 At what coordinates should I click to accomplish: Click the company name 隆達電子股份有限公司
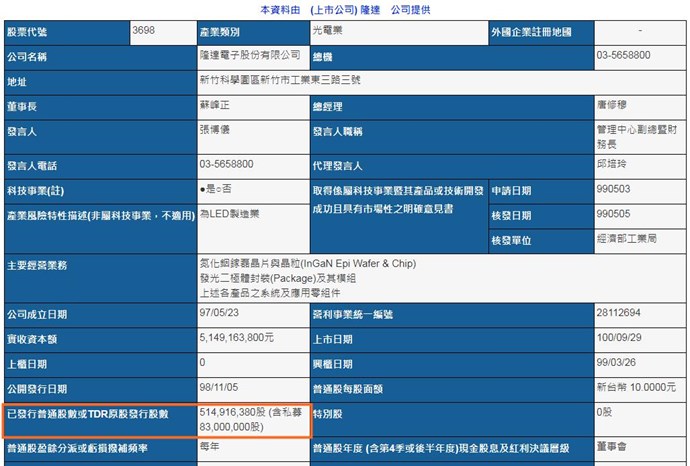coord(249,57)
